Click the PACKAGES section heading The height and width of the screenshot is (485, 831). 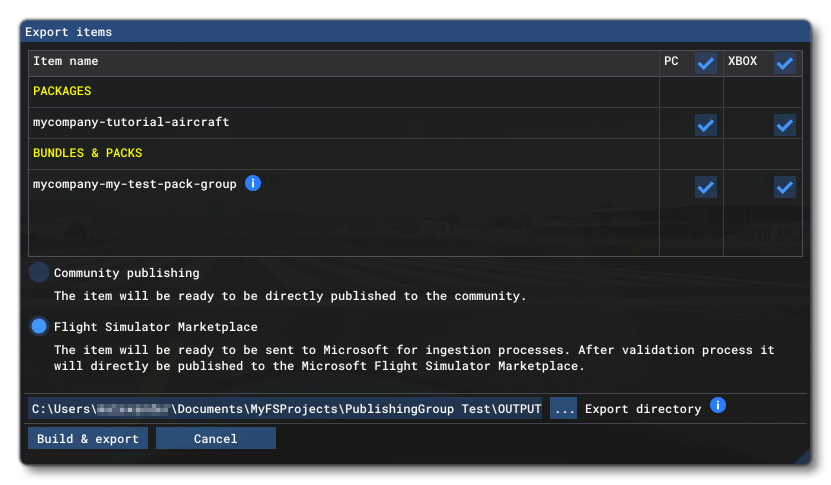(x=62, y=92)
